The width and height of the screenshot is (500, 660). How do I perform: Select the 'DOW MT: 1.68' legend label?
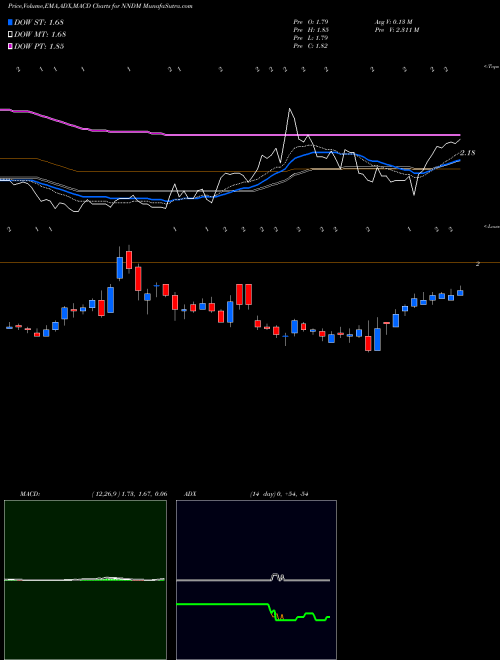(40, 34)
